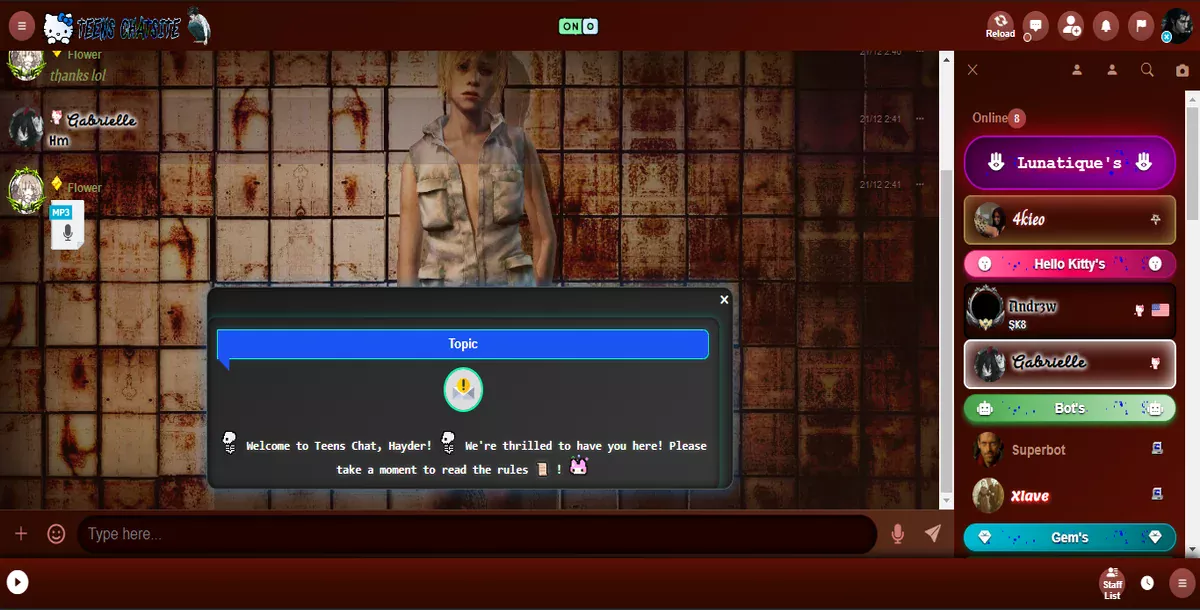The height and width of the screenshot is (610, 1200).
Task: Search users with magnifier icon
Action: click(1147, 70)
